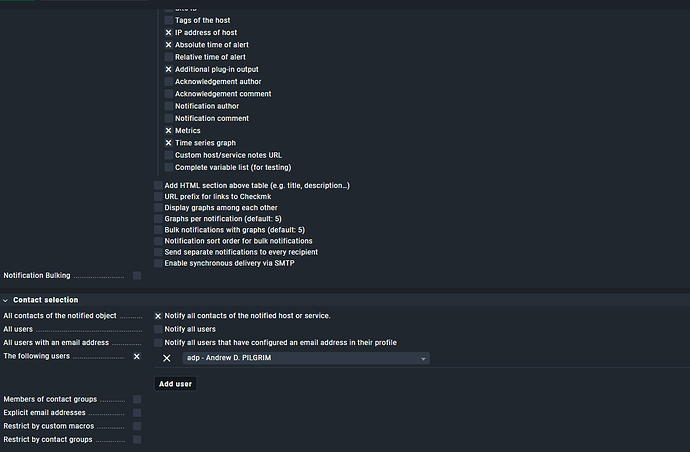Enable Add HTML section above table
The height and width of the screenshot is (452, 690).
pos(158,186)
